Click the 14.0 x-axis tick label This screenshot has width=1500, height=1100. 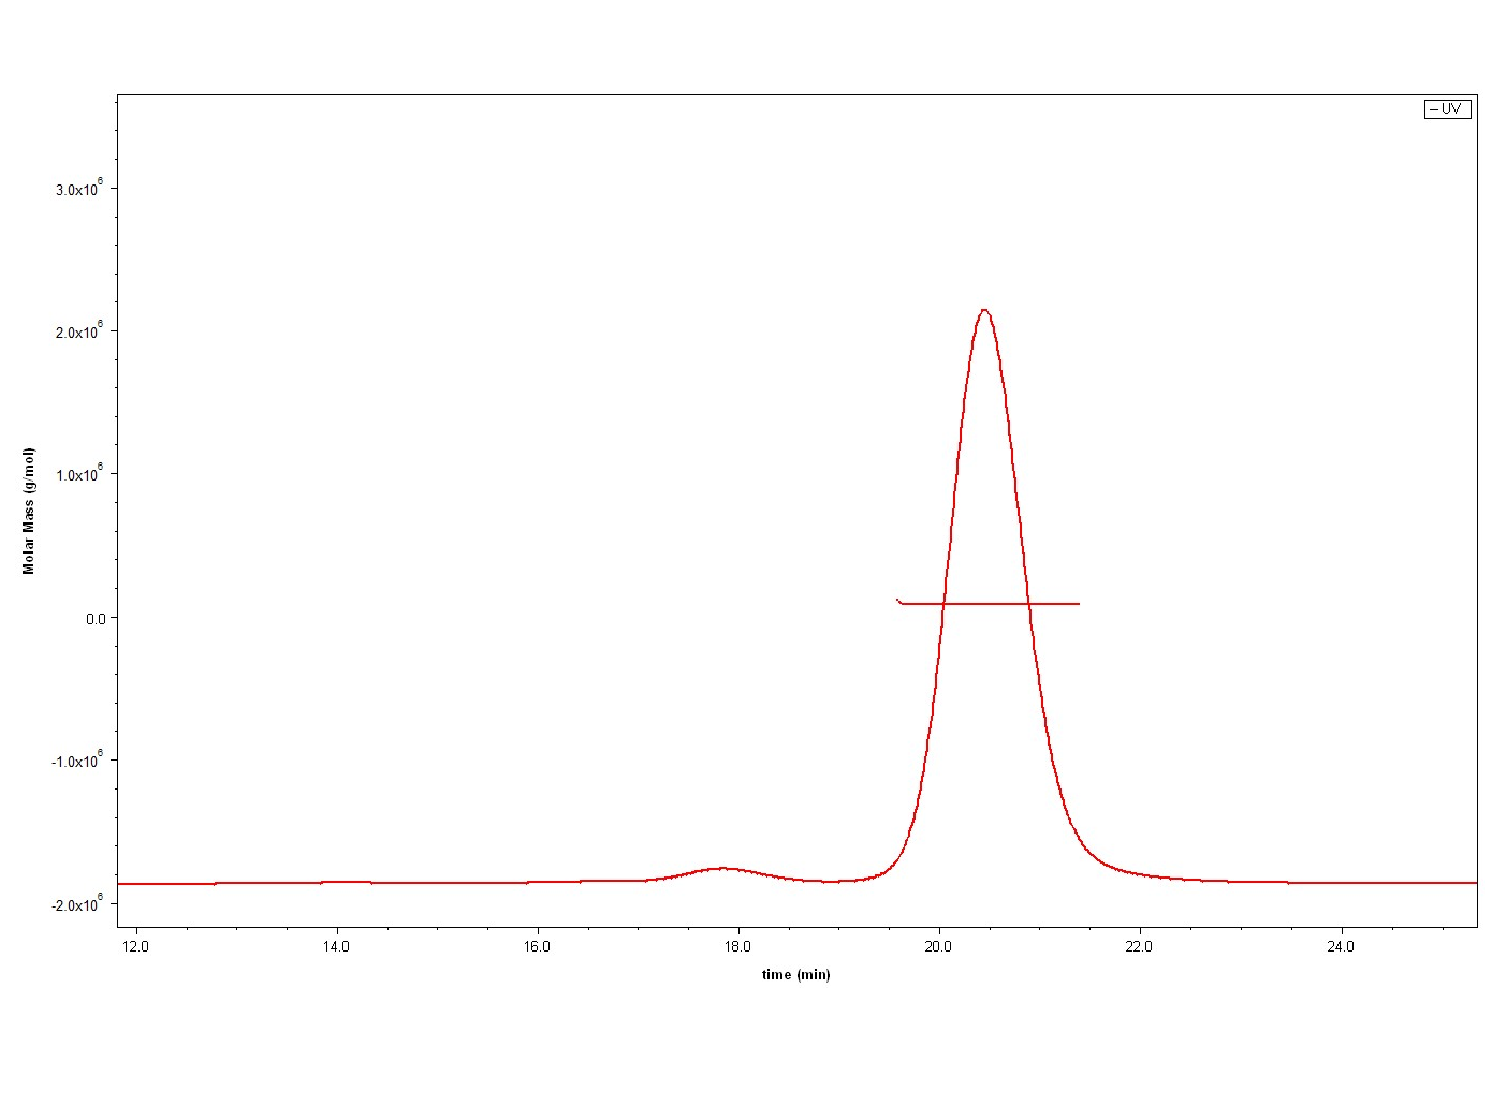coord(336,947)
